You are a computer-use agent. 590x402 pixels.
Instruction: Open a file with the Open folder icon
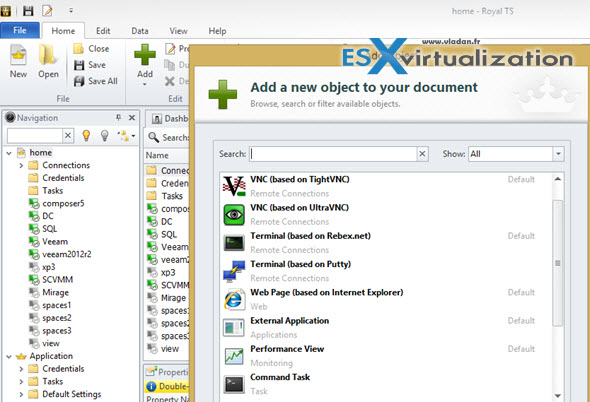pyautogui.click(x=48, y=55)
